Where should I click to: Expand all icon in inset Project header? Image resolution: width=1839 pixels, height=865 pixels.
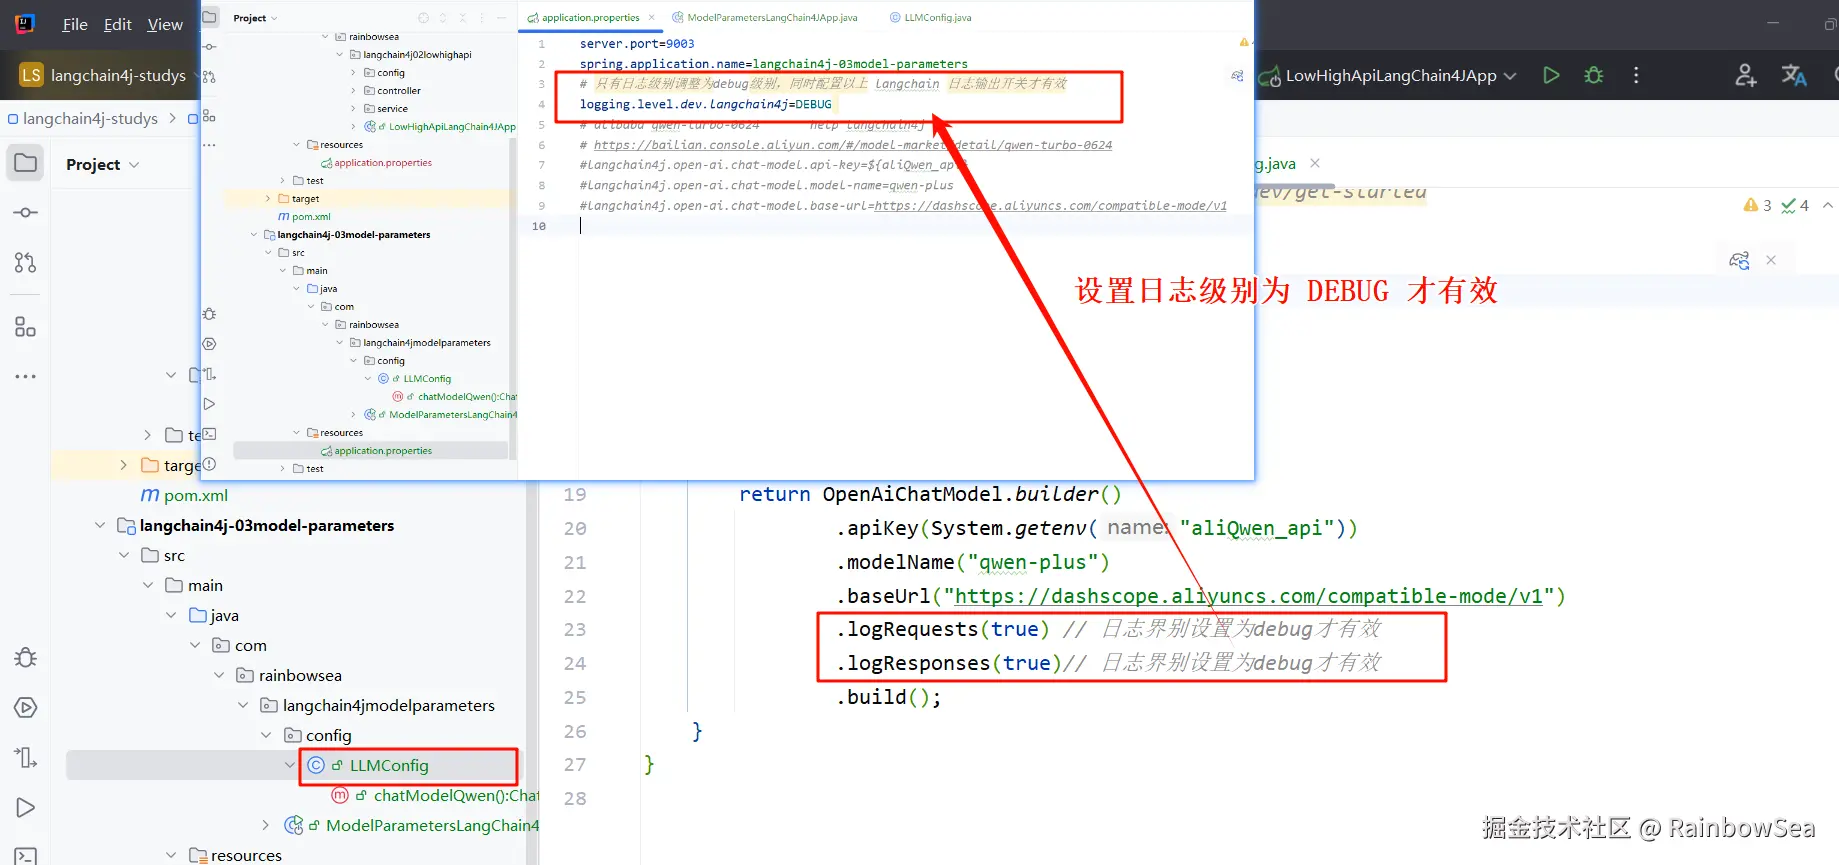tap(443, 18)
